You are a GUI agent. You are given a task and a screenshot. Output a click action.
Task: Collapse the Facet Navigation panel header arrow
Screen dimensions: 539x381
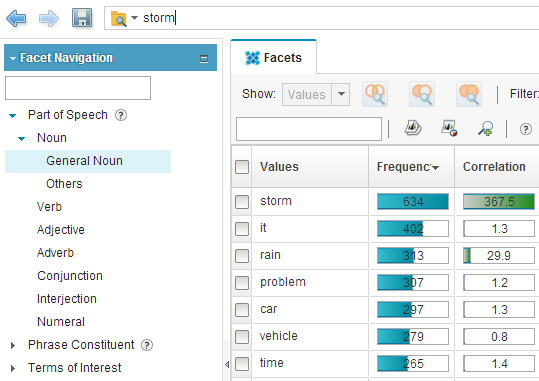click(13, 58)
